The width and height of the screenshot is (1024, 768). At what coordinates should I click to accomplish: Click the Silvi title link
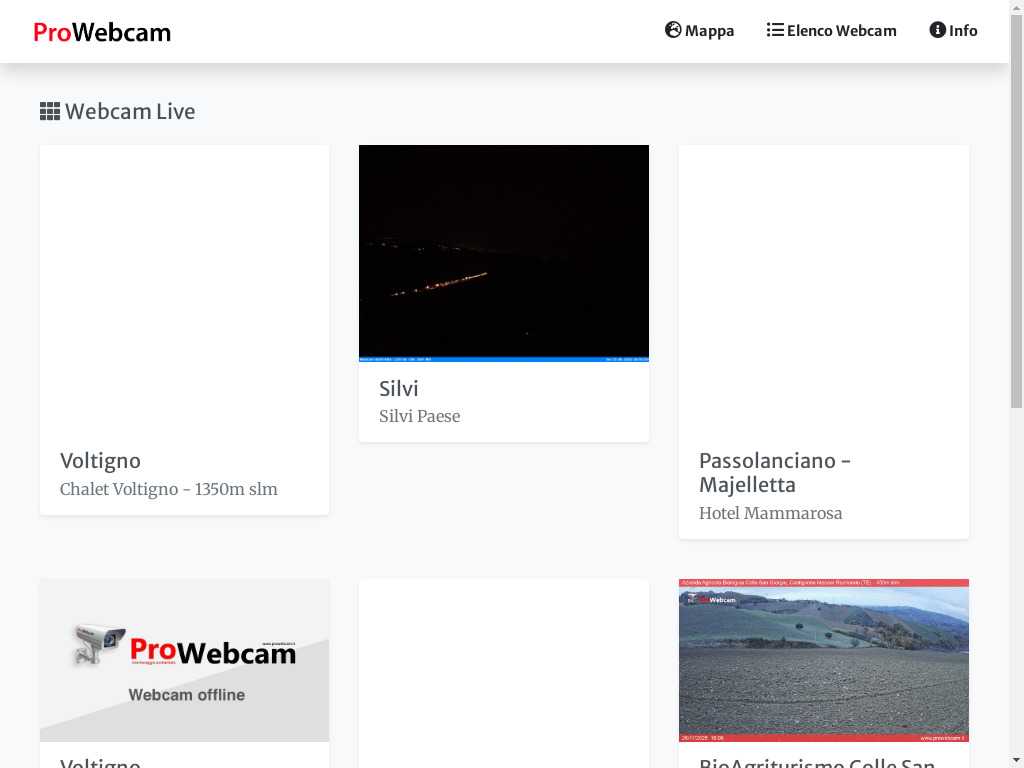point(399,389)
